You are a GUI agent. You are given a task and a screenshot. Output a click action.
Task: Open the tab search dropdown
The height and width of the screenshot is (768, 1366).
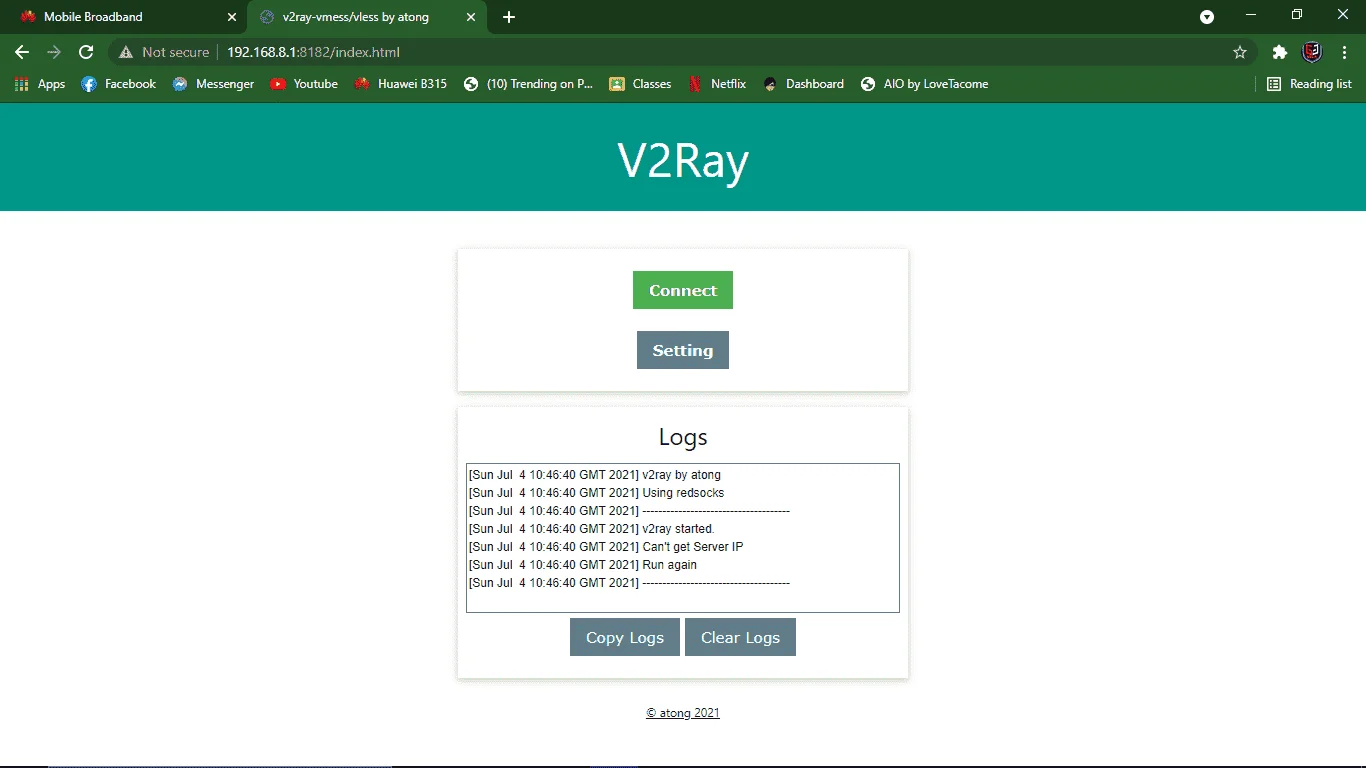pos(1207,17)
